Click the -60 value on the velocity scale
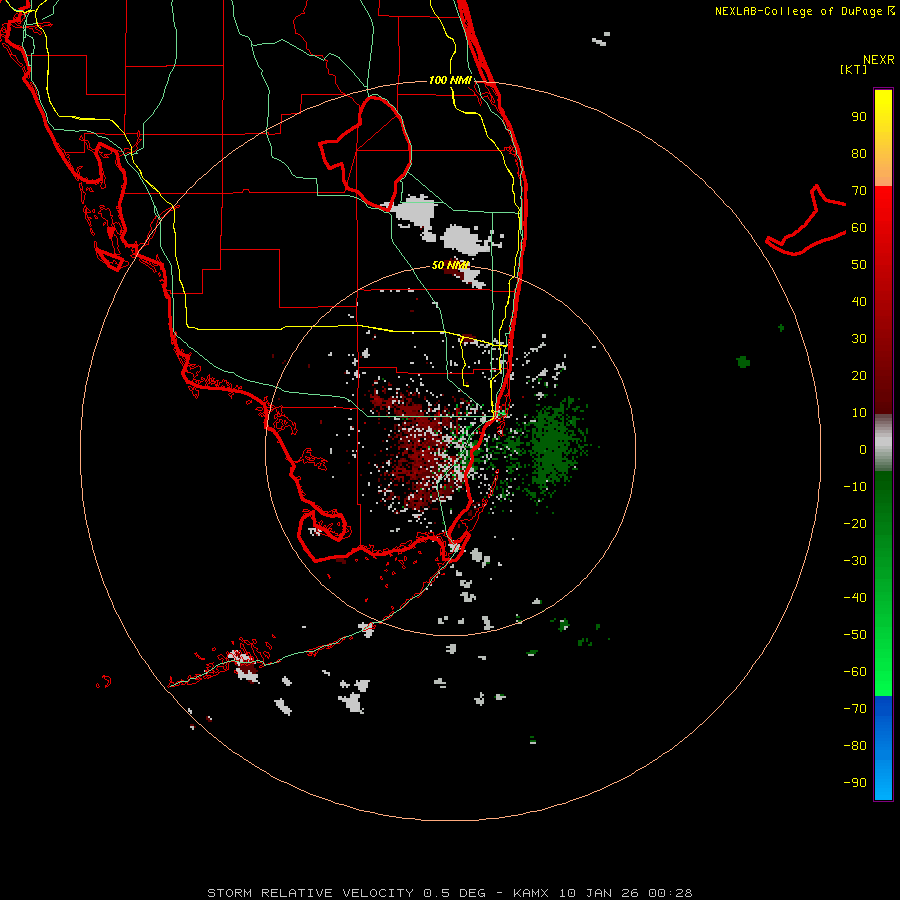The image size is (900, 900). point(855,672)
